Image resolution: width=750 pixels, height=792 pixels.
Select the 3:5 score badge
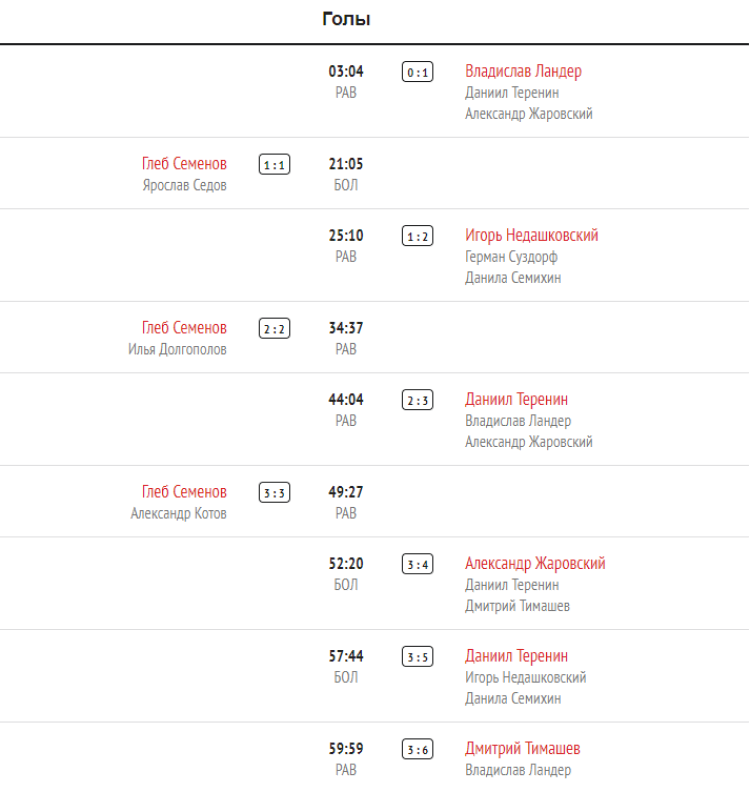click(417, 657)
